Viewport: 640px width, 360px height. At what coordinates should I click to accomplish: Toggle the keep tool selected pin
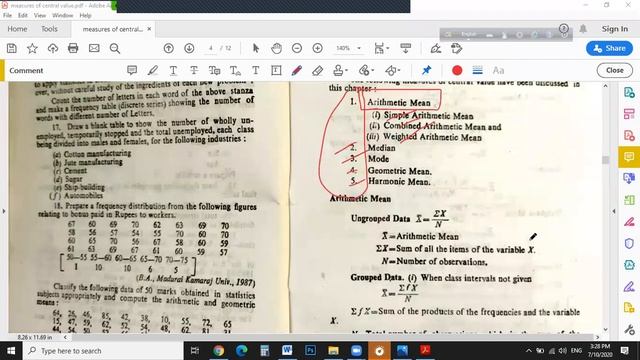(x=427, y=70)
